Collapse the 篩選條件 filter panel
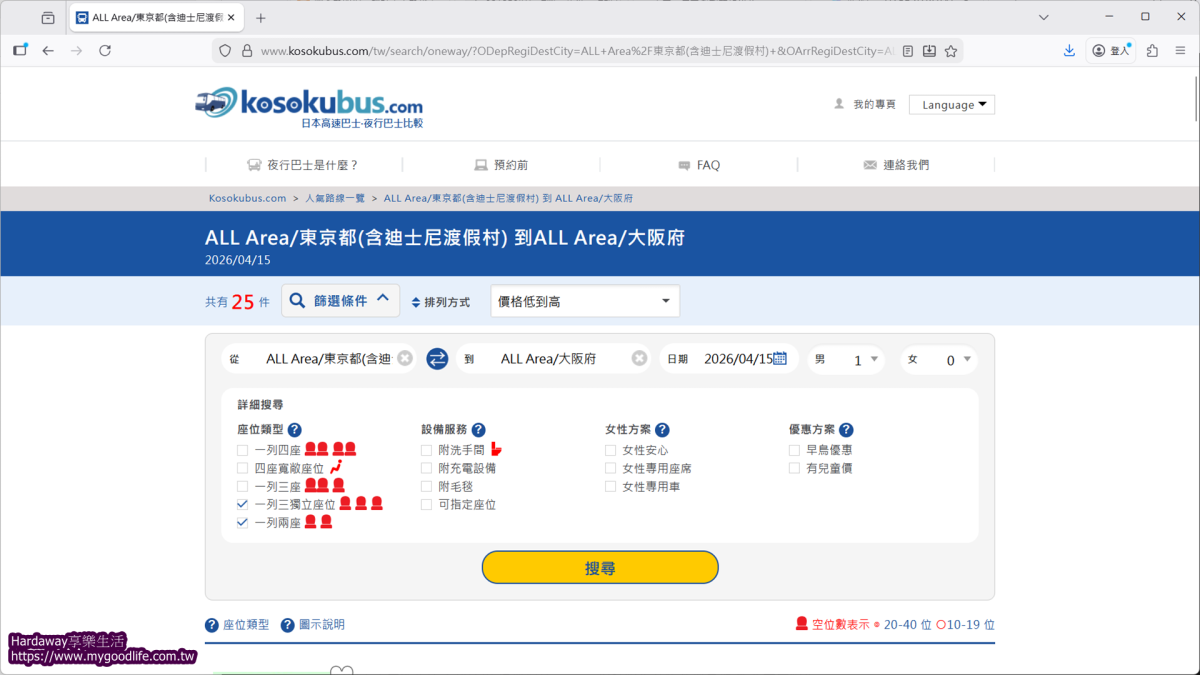Image resolution: width=1200 pixels, height=675 pixels. coord(340,300)
